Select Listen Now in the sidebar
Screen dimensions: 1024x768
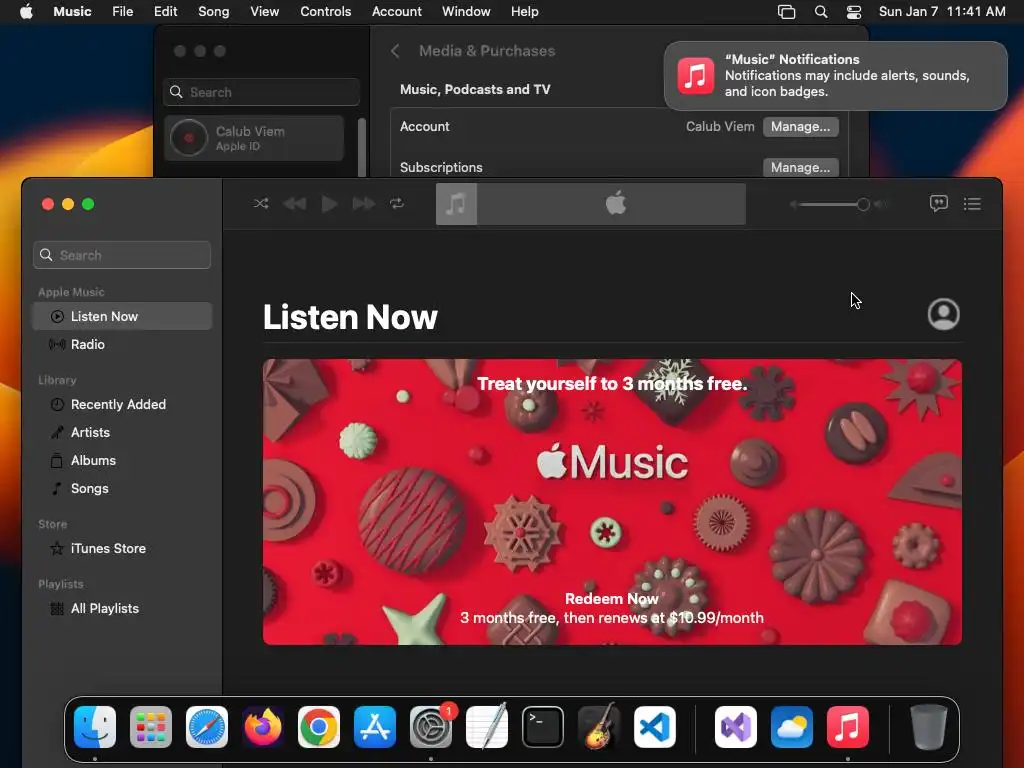click(x=122, y=316)
